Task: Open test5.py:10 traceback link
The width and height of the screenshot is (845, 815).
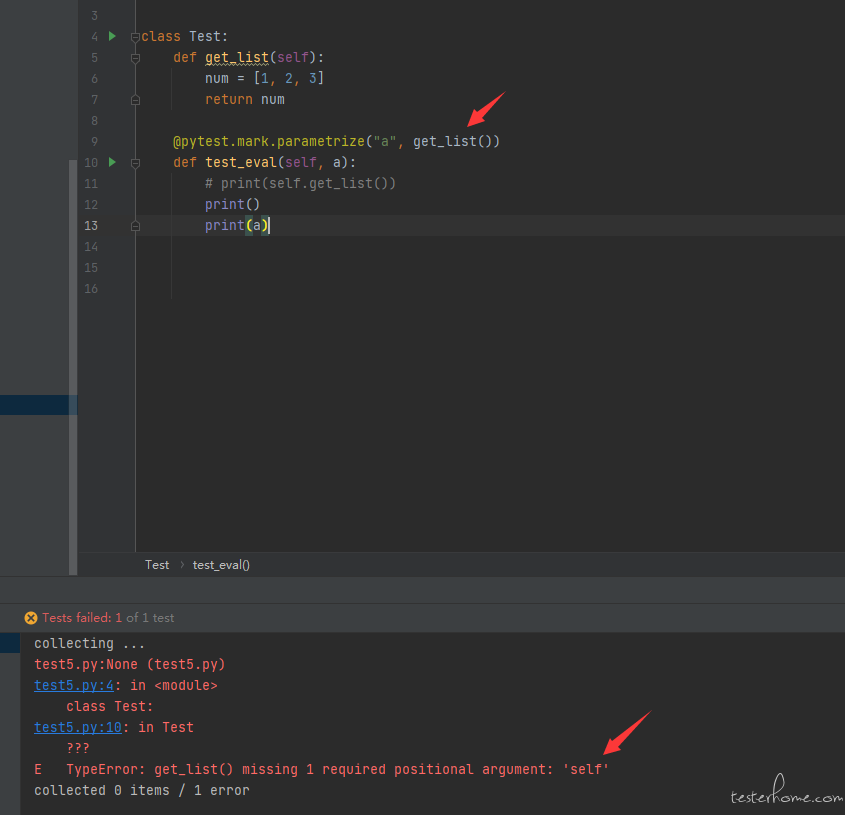Action: (x=78, y=727)
